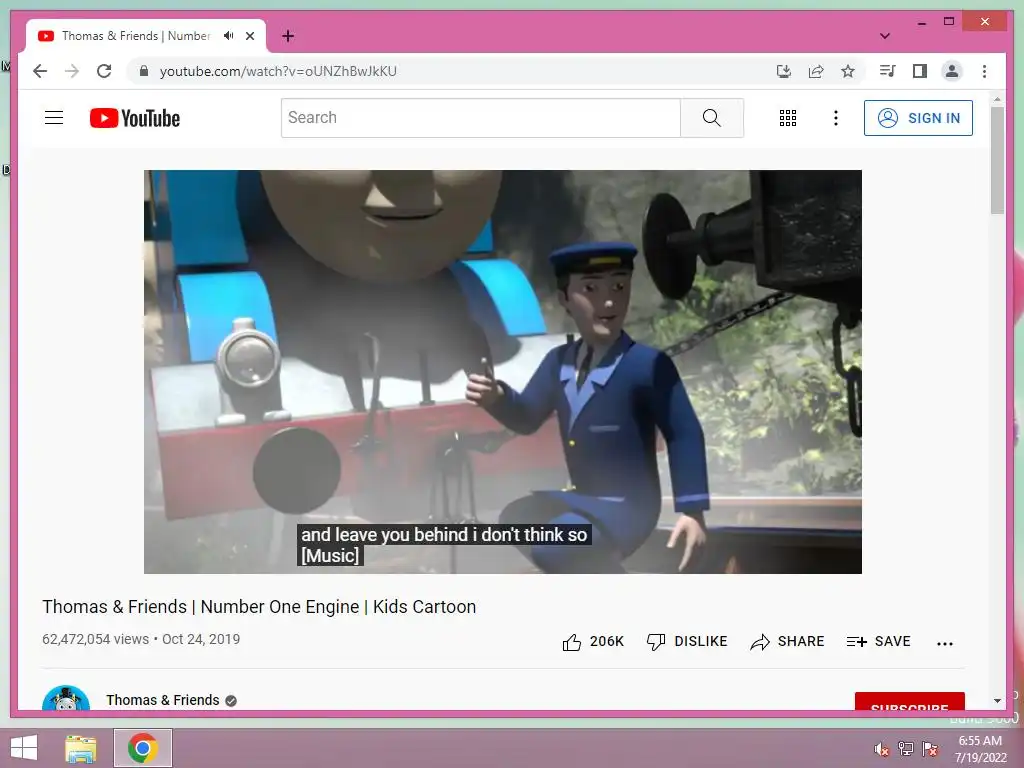Open Chrome media controls icon
Image resolution: width=1024 pixels, height=768 pixels.
888,71
